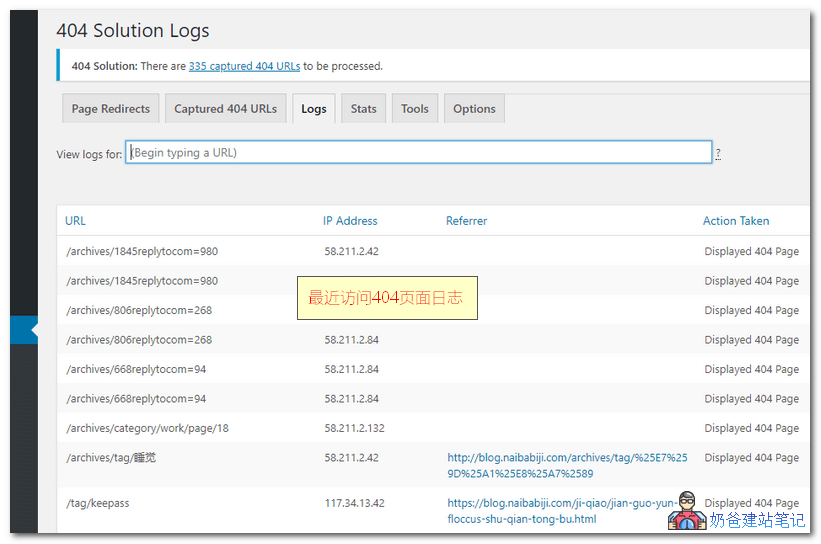The width and height of the screenshot is (821, 544).
Task: Sort logs by IP Address column
Action: point(350,221)
